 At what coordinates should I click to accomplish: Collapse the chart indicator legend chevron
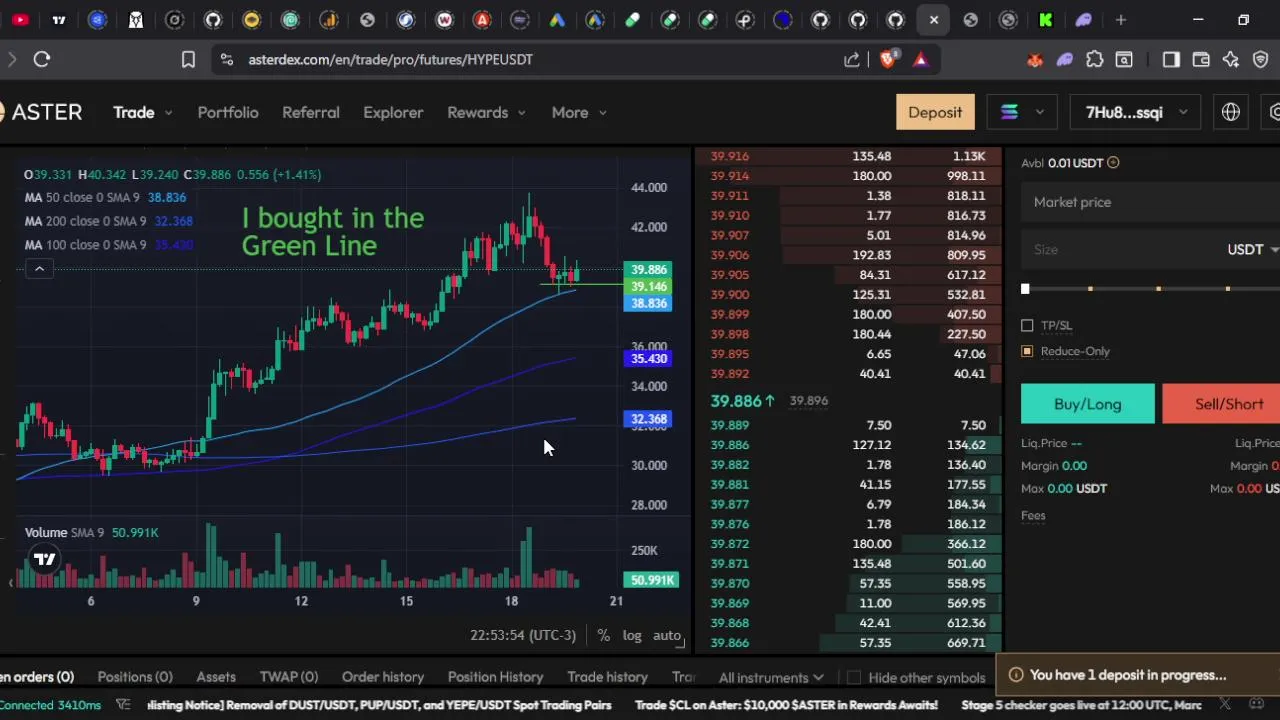(39, 268)
